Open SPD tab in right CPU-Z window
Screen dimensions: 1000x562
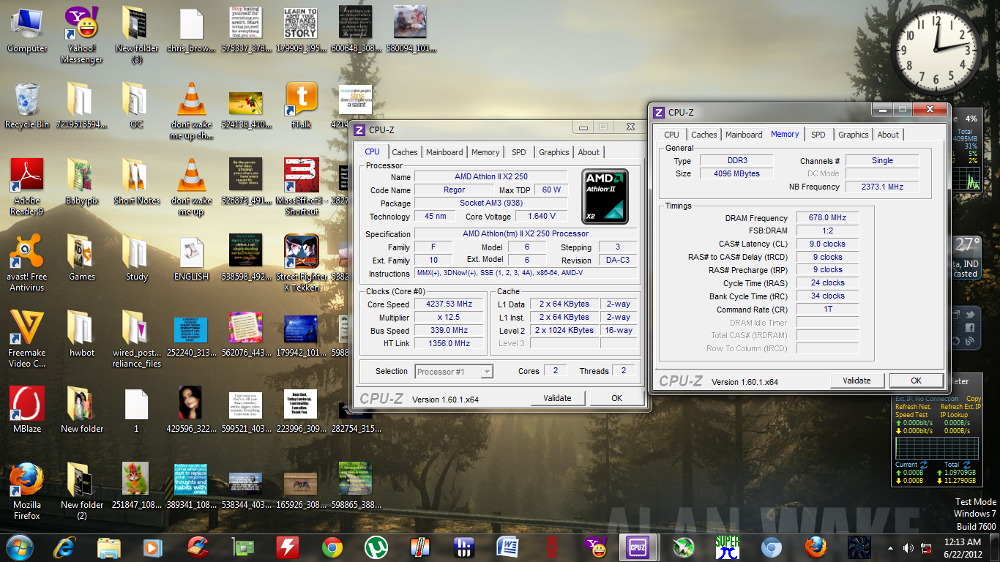[818, 135]
